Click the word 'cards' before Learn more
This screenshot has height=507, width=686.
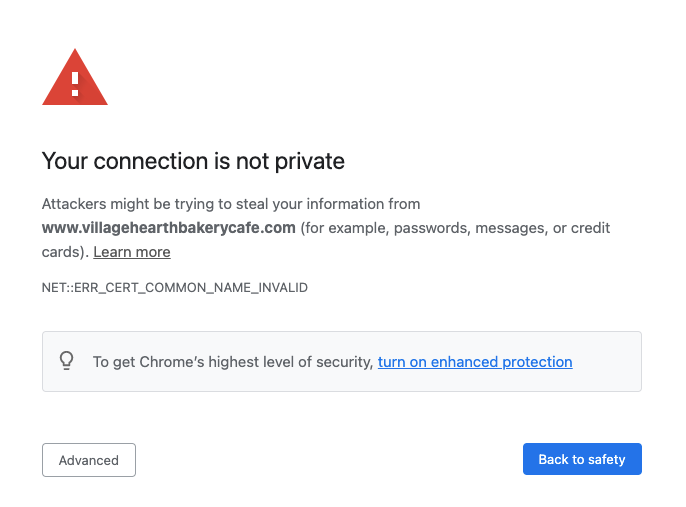click(62, 252)
